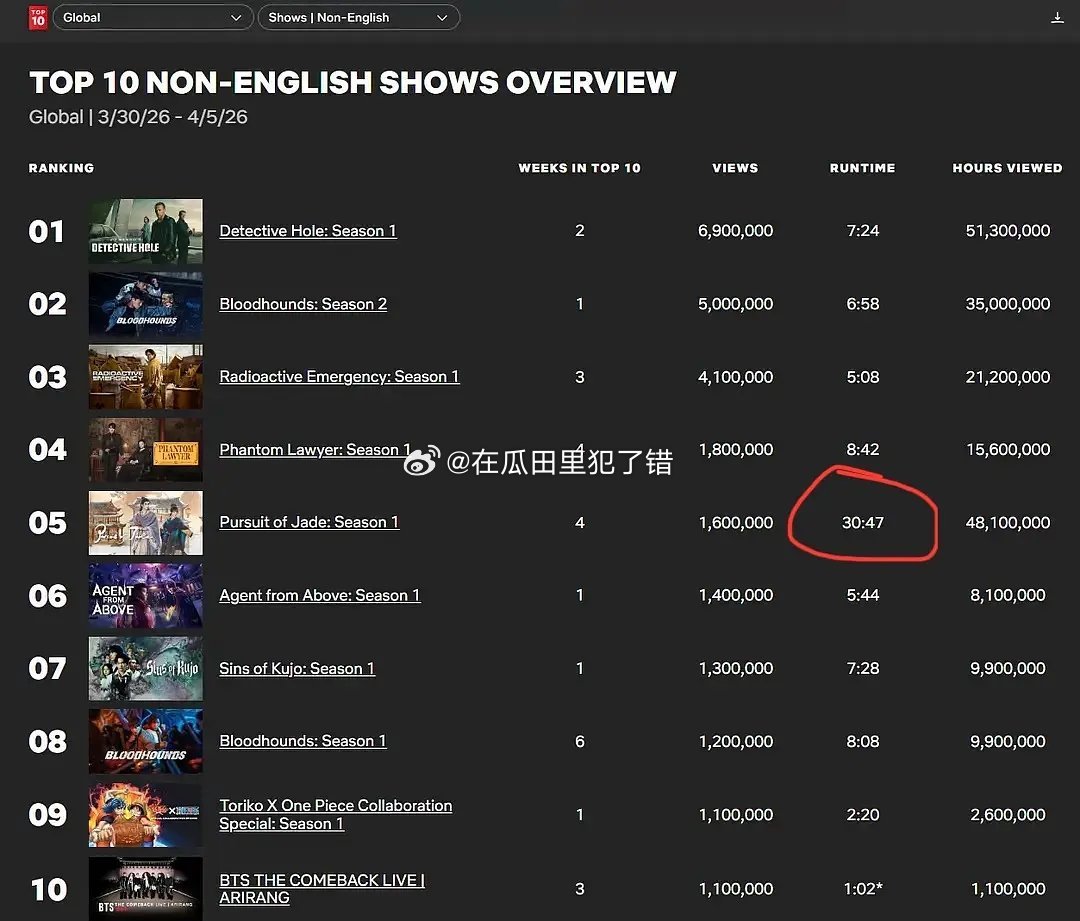Open Radioactive Emergency: Season 1 link
Viewport: 1080px width, 921px height.
(x=339, y=377)
